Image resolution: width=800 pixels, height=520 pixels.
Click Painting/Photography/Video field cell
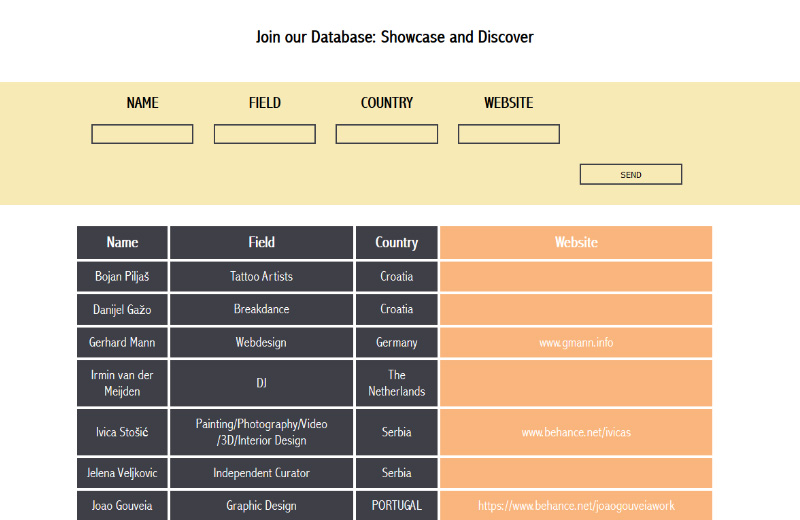[261, 432]
